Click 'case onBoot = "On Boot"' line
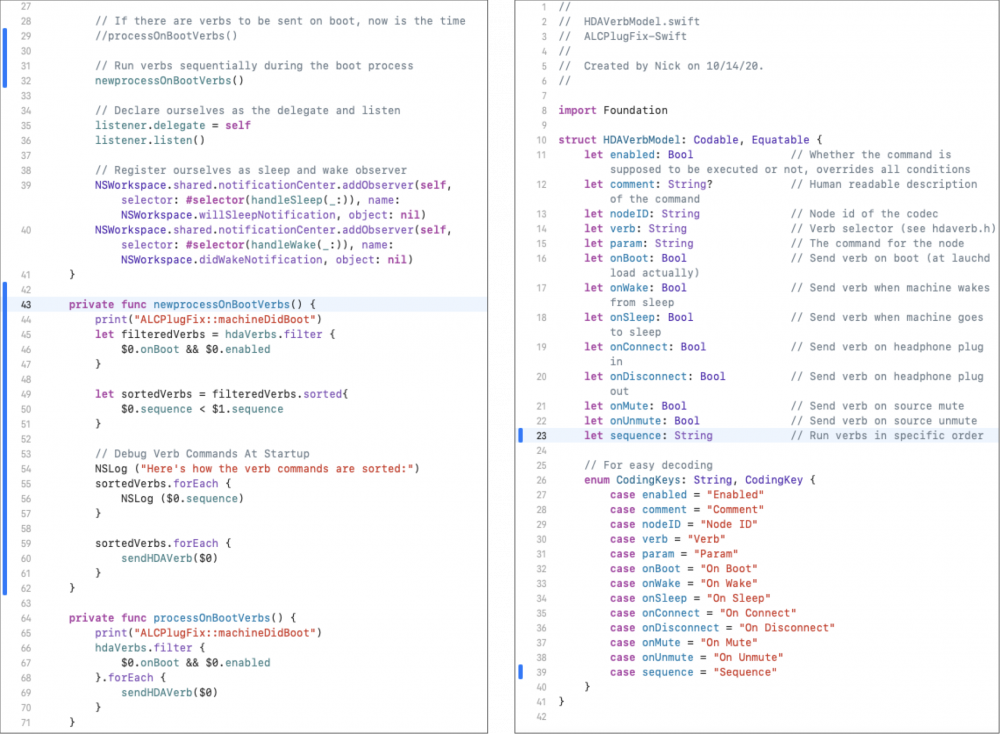Viewport: 1000px width, 734px height. coord(683,568)
